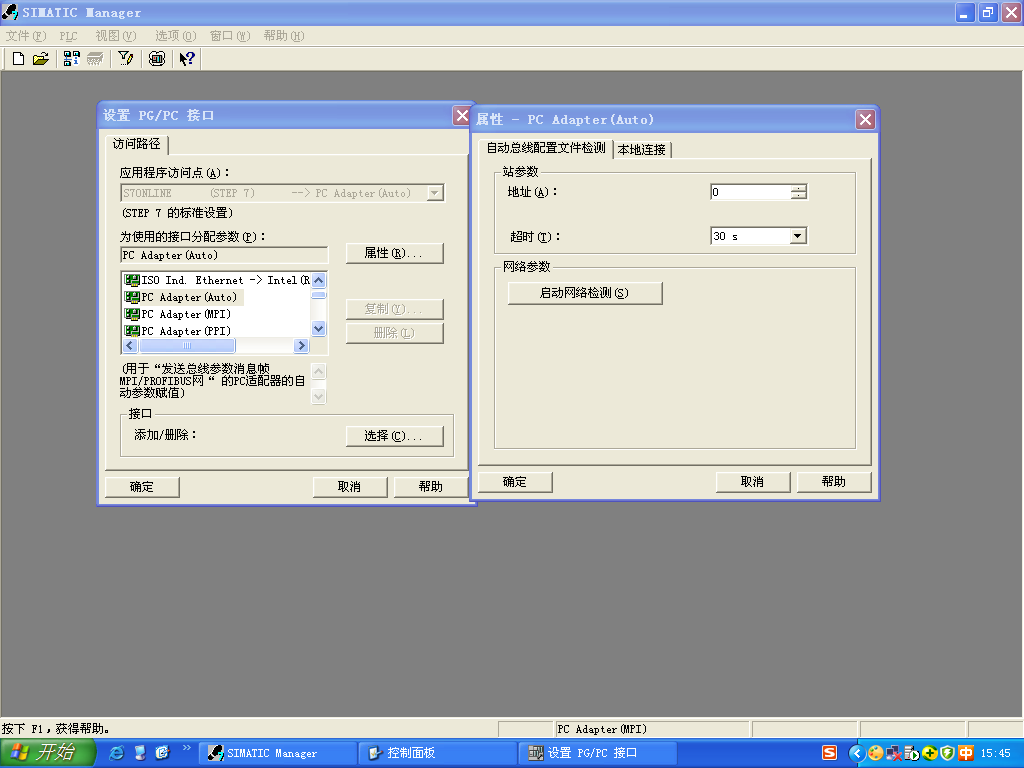The image size is (1024, 768).
Task: Switch to the 本地连接 tab
Action: tap(641, 150)
